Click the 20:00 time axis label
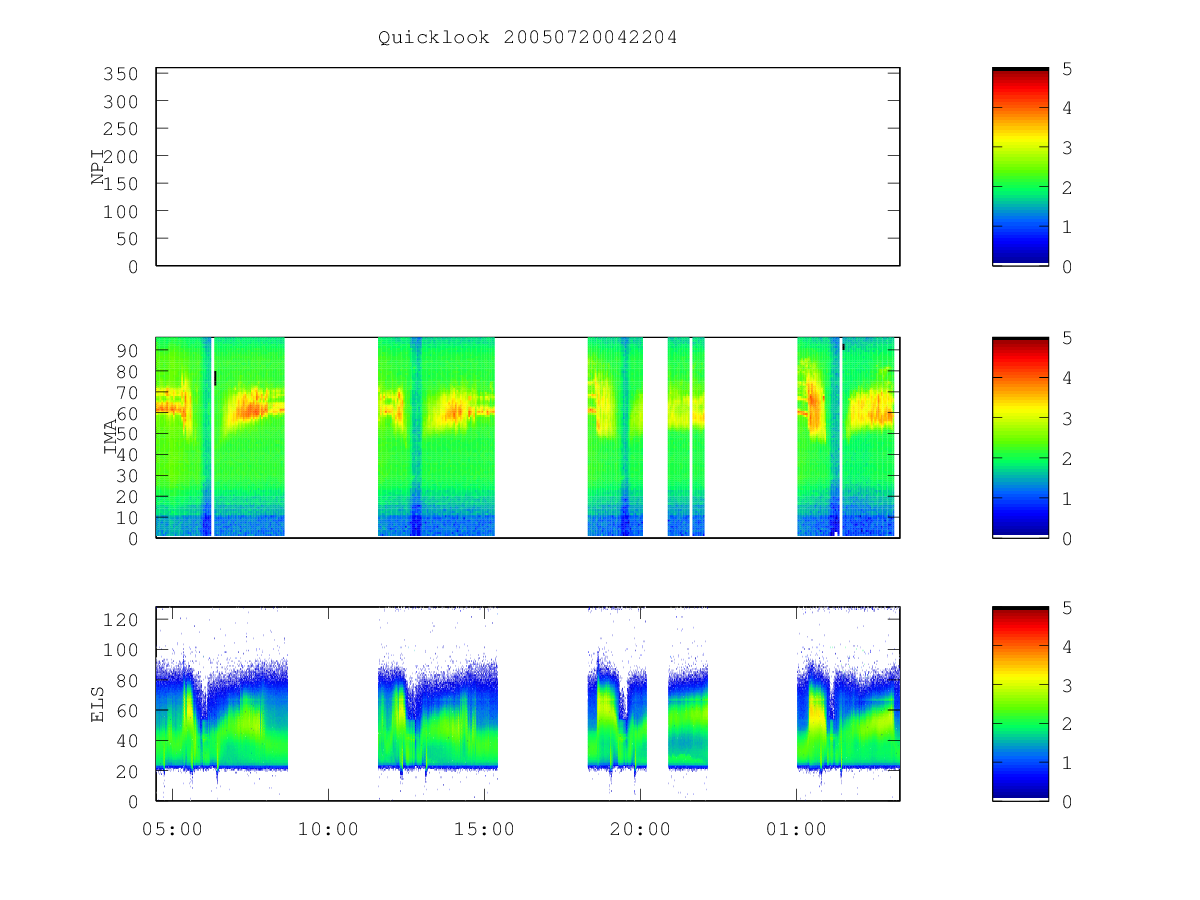1200x900 pixels. (x=640, y=829)
